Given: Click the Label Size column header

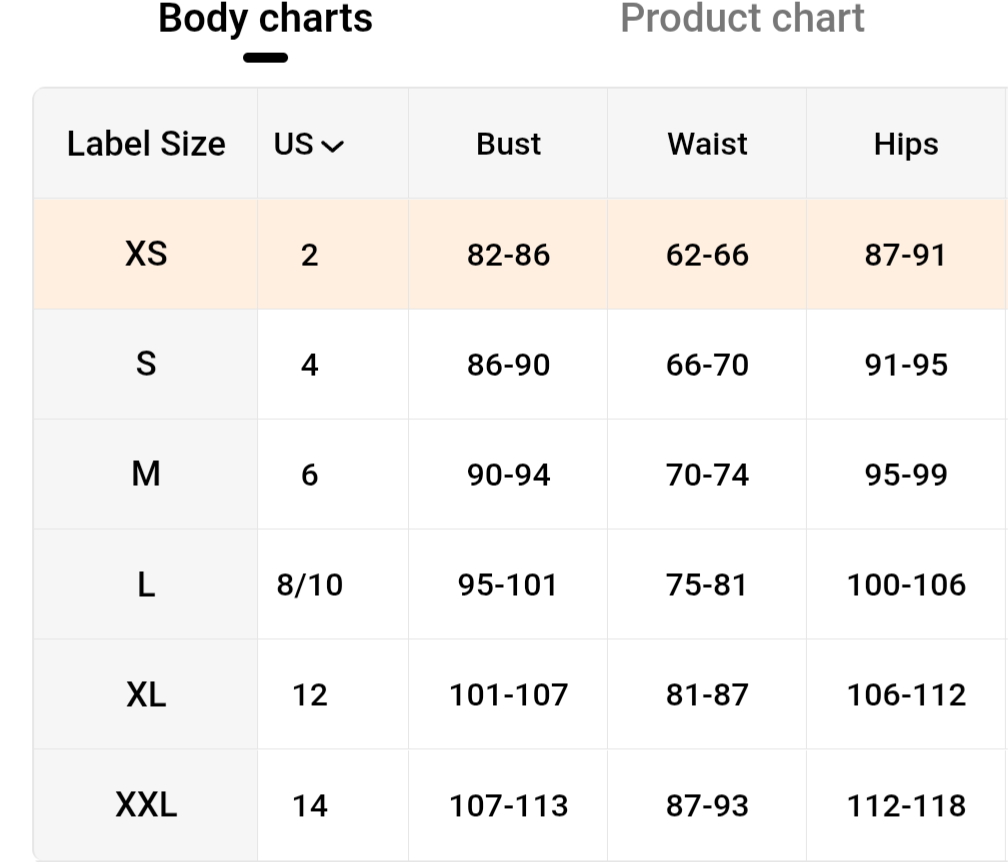Looking at the screenshot, I should point(146,144).
